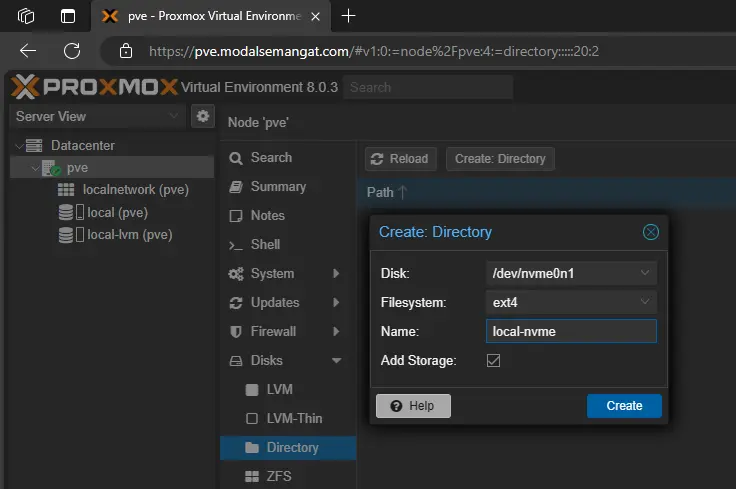Click the Firewall shield icon
Image resolution: width=736 pixels, height=489 pixels.
236,332
